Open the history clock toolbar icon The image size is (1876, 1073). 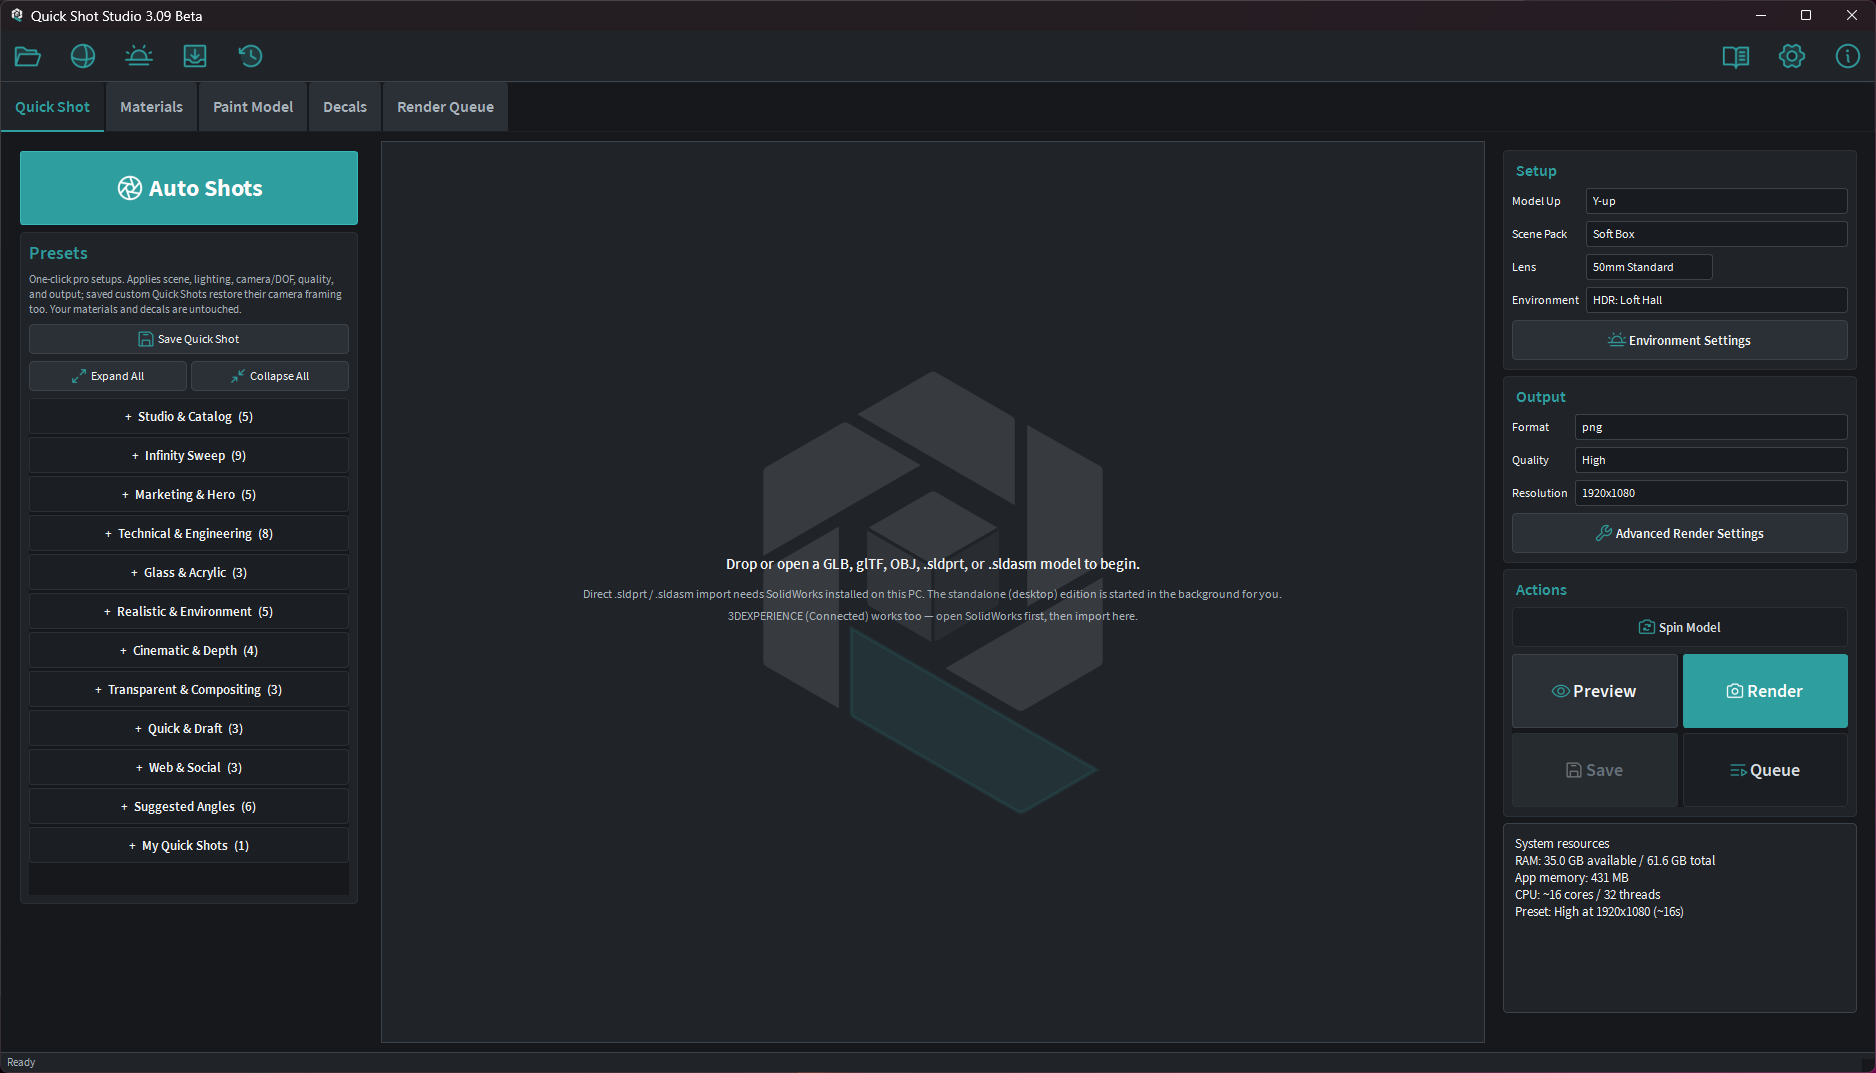coord(250,56)
